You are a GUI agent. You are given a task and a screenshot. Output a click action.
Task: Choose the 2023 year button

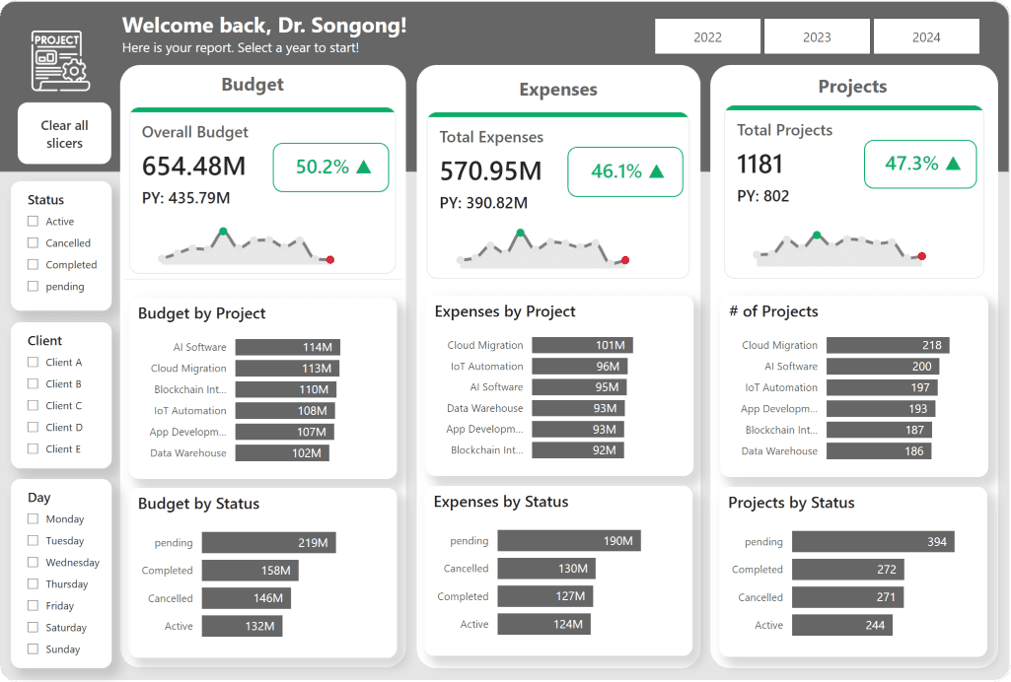[816, 37]
